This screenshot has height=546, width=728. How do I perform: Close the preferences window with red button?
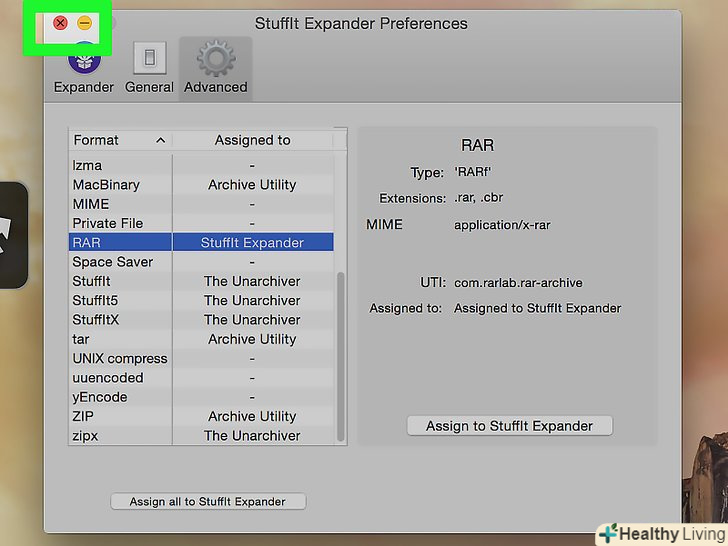point(60,23)
